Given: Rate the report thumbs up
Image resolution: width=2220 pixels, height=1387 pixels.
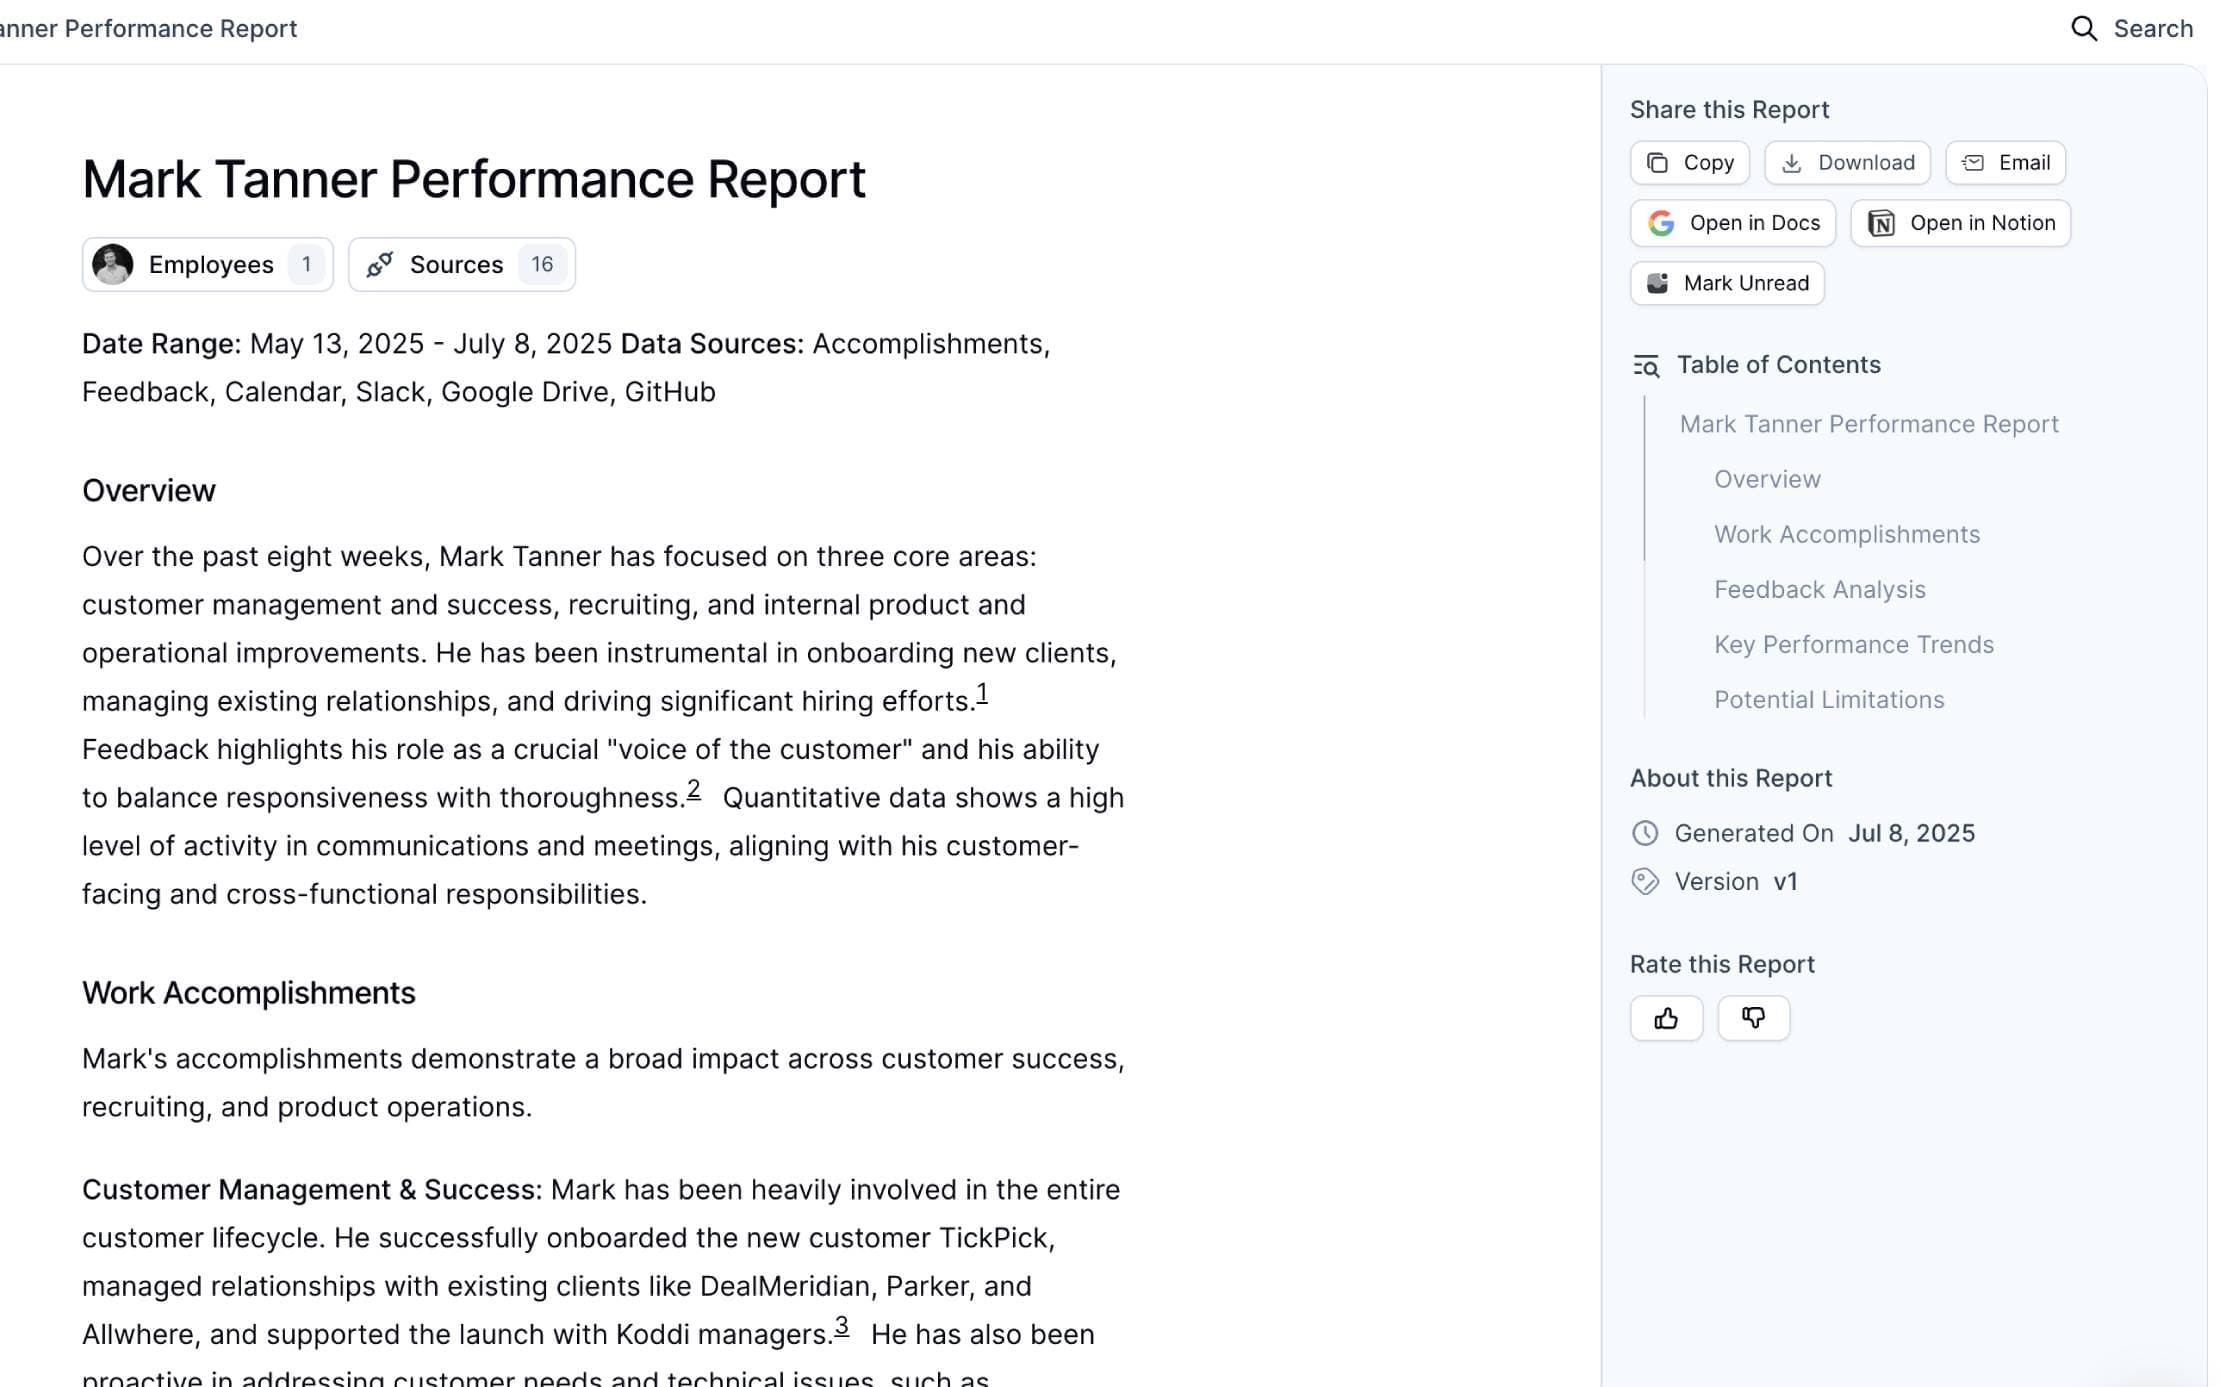Looking at the screenshot, I should coord(1666,1018).
